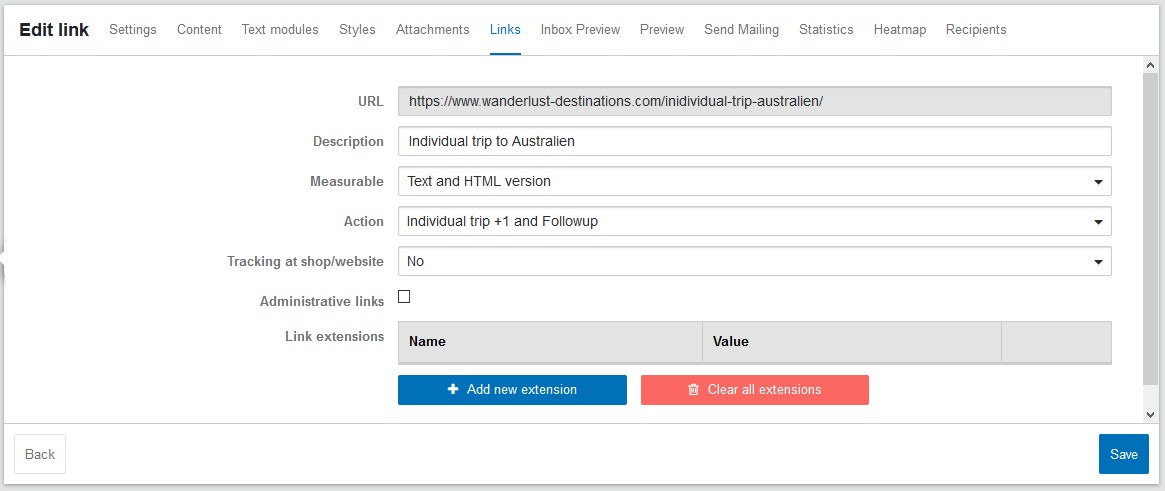Click into the Description text field
1165x491 pixels.
pyautogui.click(x=755, y=141)
